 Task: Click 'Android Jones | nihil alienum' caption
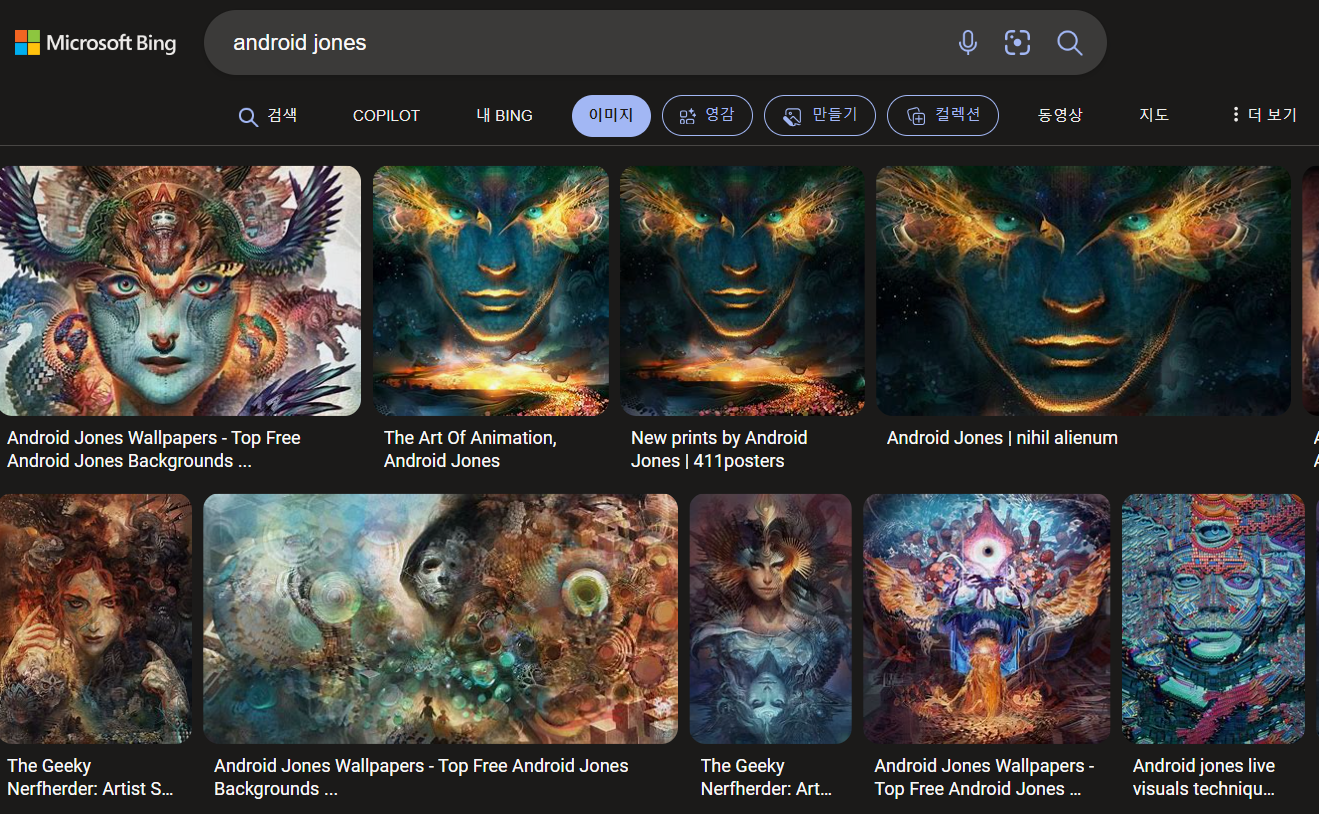pyautogui.click(x=1002, y=438)
